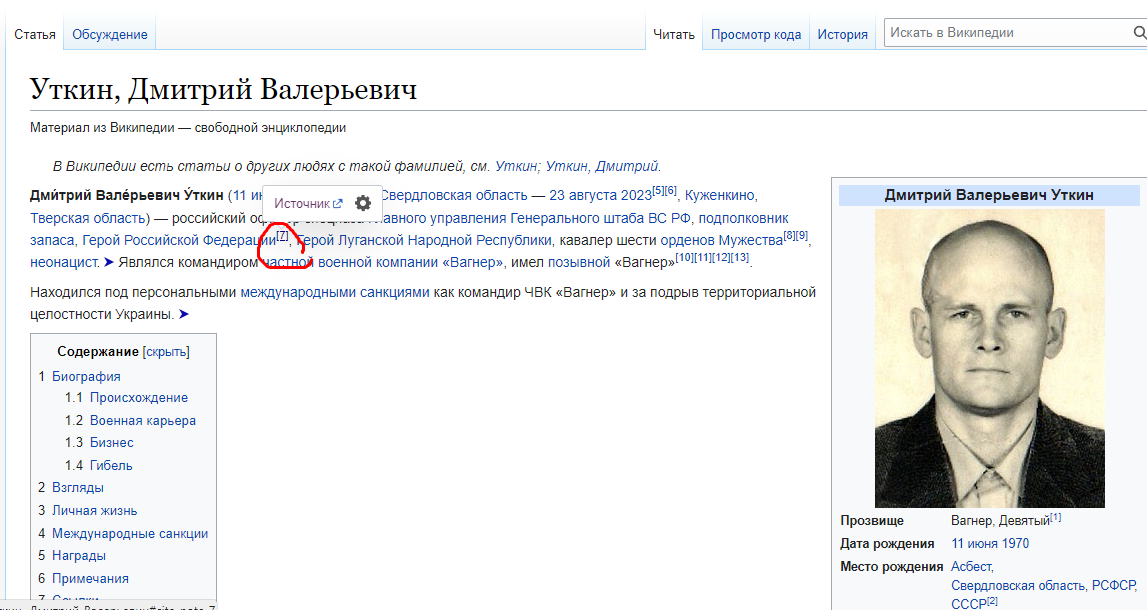This screenshot has height=610, width=1147.
Task: Open «Источник» link in popup
Action: point(308,203)
